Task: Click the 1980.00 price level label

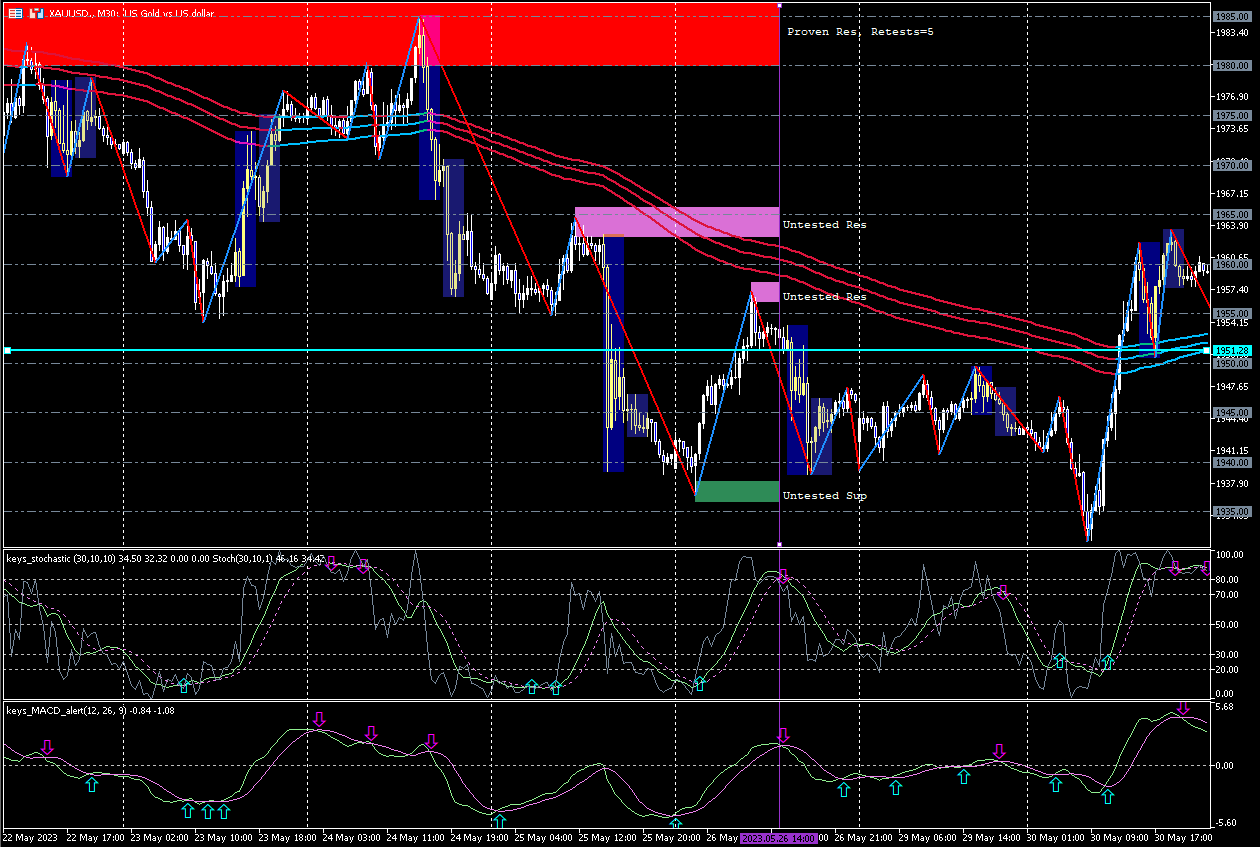Action: point(1232,66)
